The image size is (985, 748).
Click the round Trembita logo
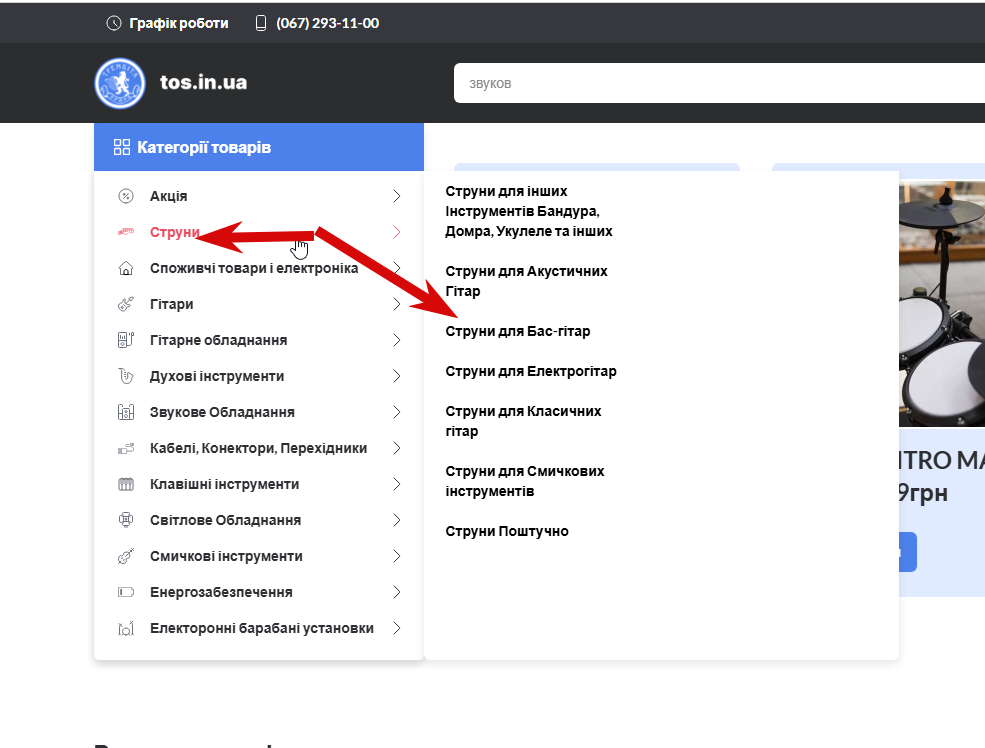pos(120,83)
